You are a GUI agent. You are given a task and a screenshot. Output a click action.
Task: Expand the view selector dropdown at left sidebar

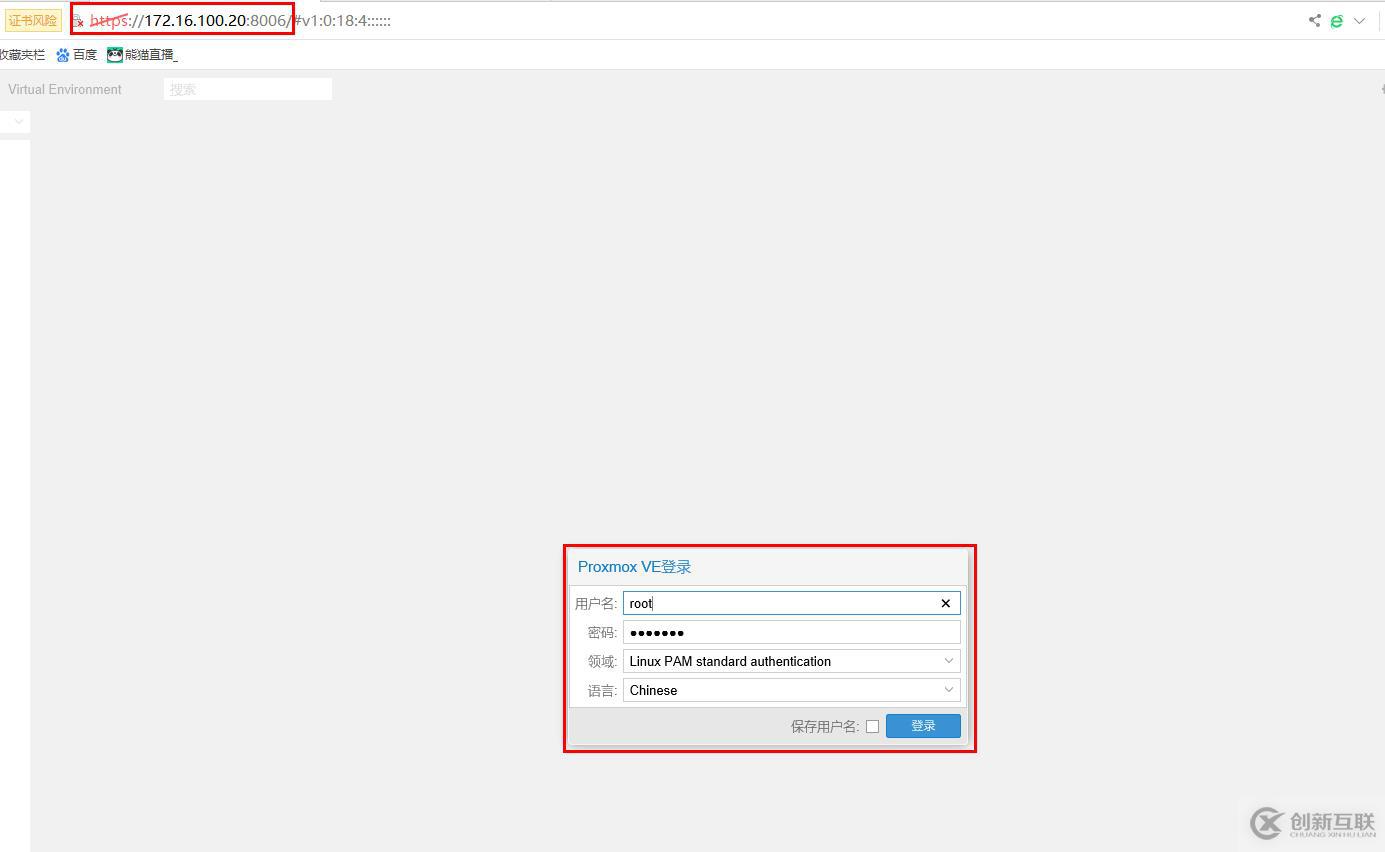point(17,122)
